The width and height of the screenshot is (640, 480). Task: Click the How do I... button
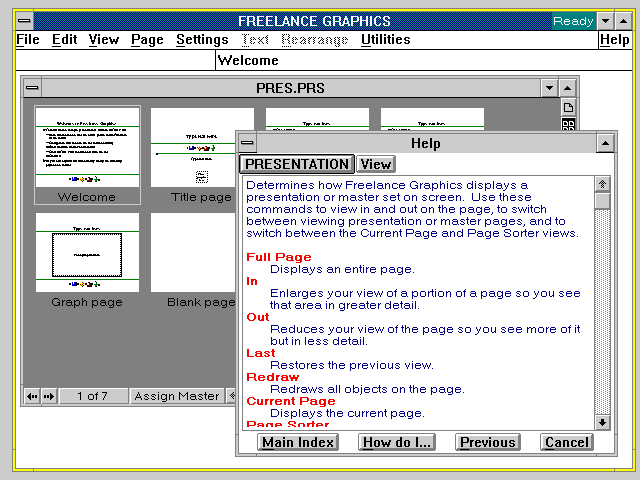[x=397, y=442]
